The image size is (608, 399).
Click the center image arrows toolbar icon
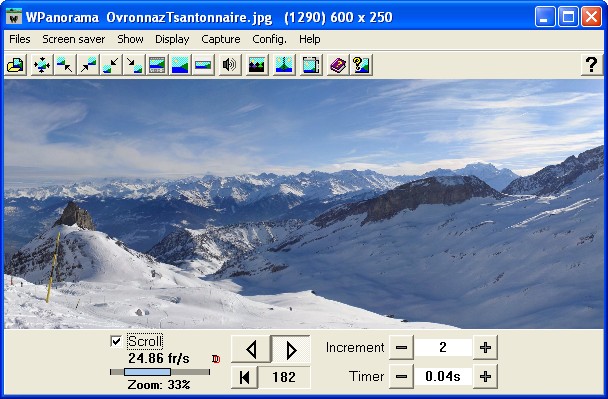coord(41,65)
